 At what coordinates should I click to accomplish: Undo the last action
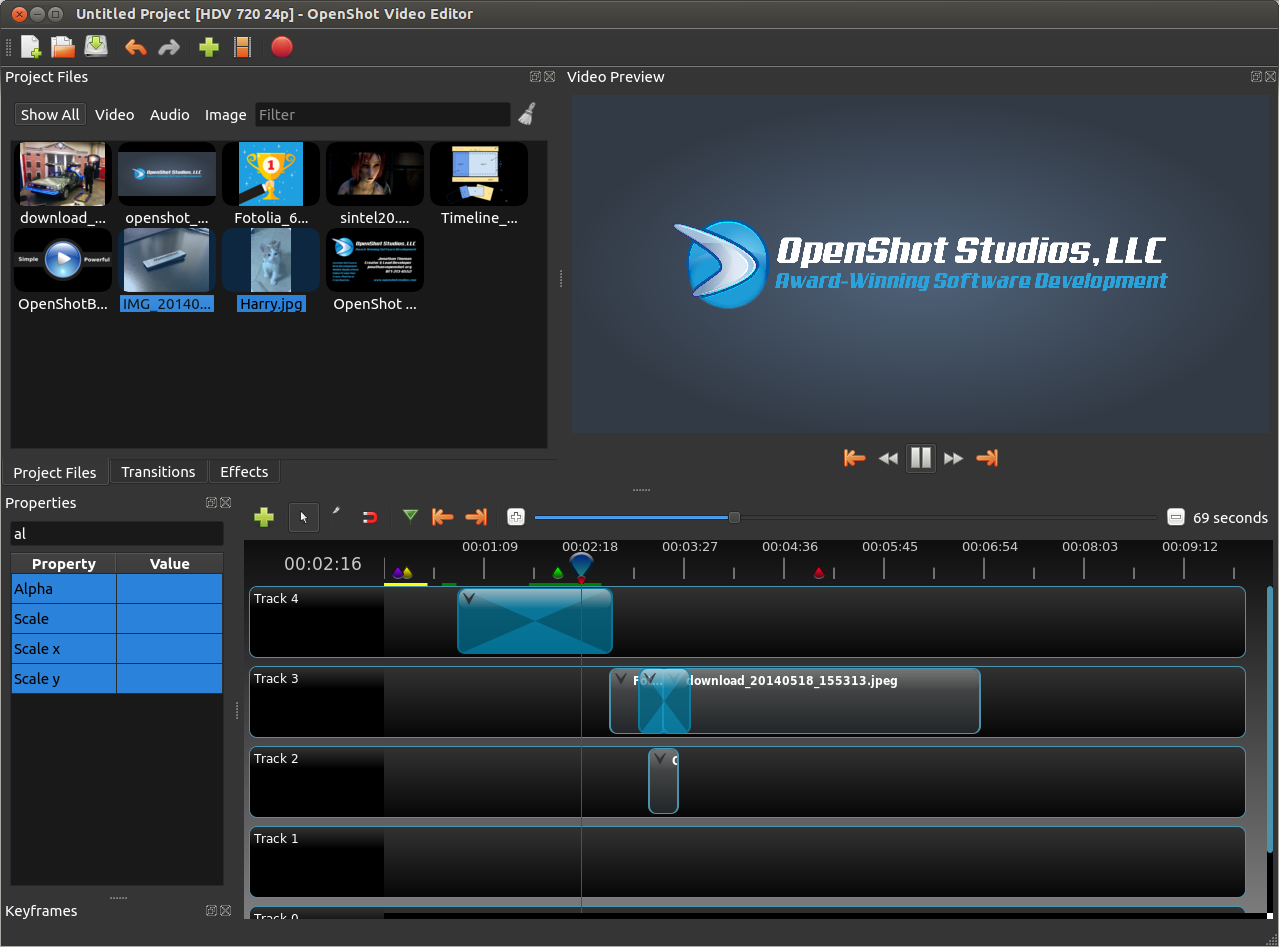coord(135,47)
